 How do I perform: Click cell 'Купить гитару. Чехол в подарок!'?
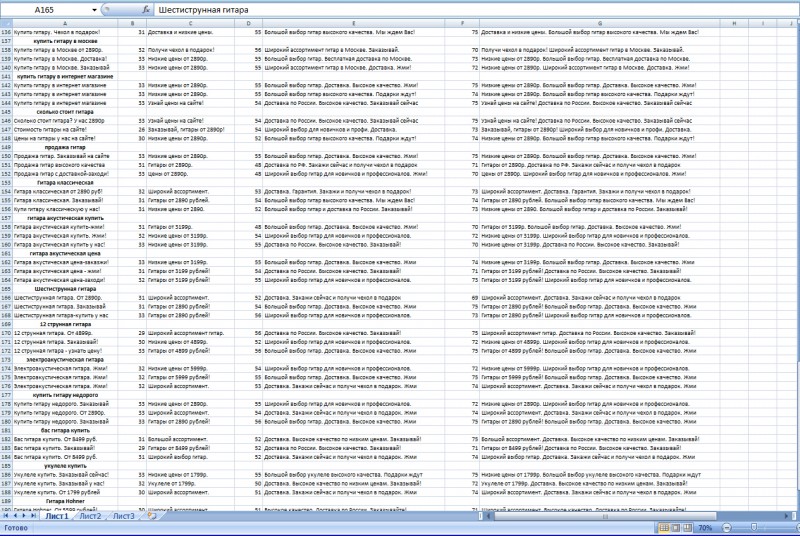65,32
